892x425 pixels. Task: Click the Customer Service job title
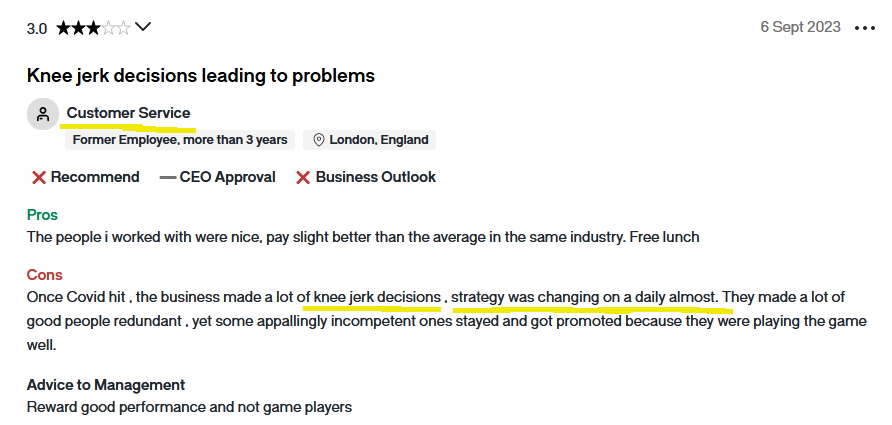click(128, 113)
